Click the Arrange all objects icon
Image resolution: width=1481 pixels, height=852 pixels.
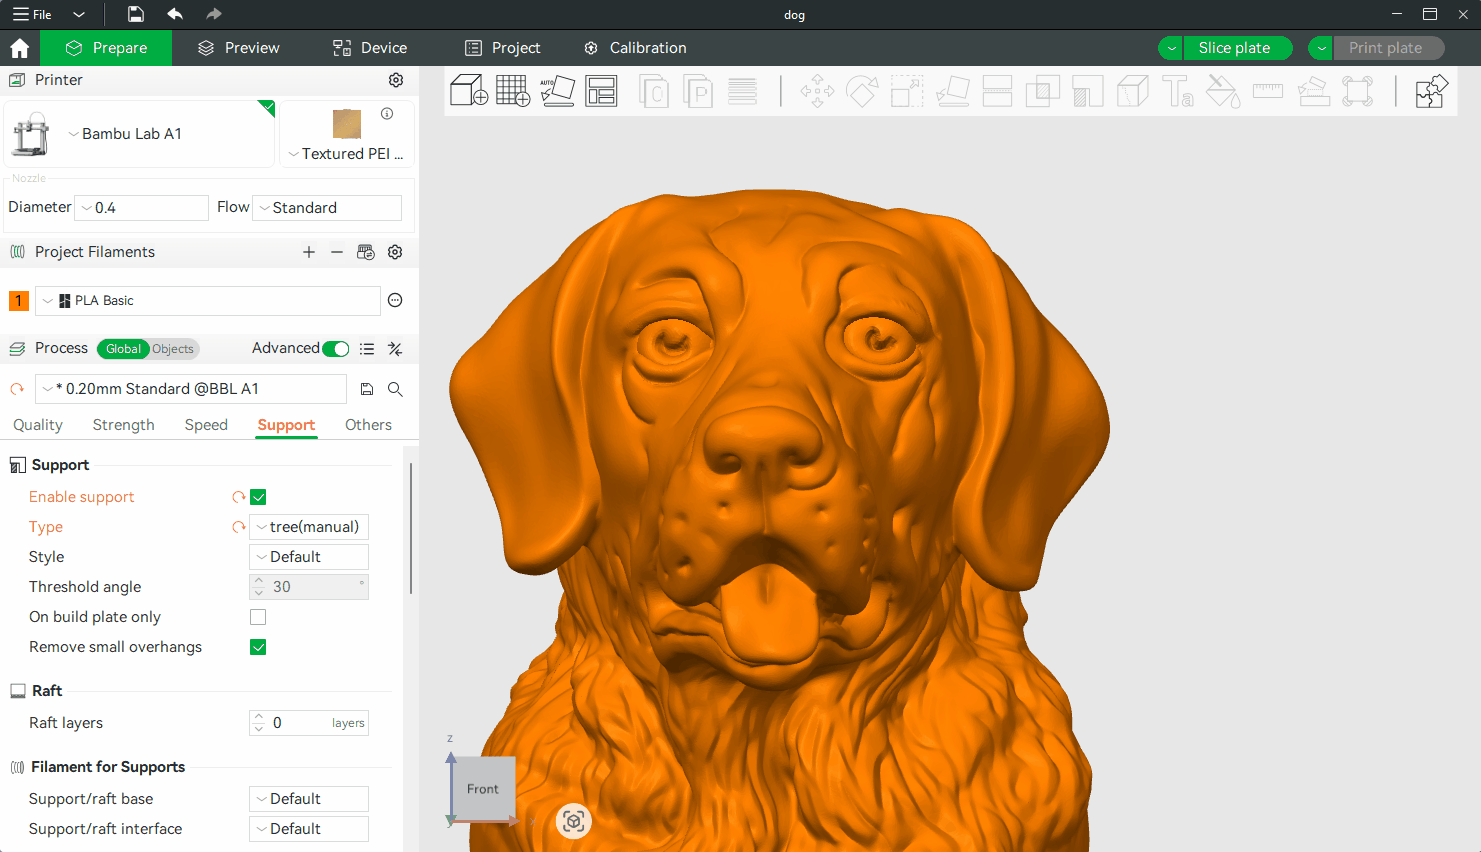click(x=601, y=91)
